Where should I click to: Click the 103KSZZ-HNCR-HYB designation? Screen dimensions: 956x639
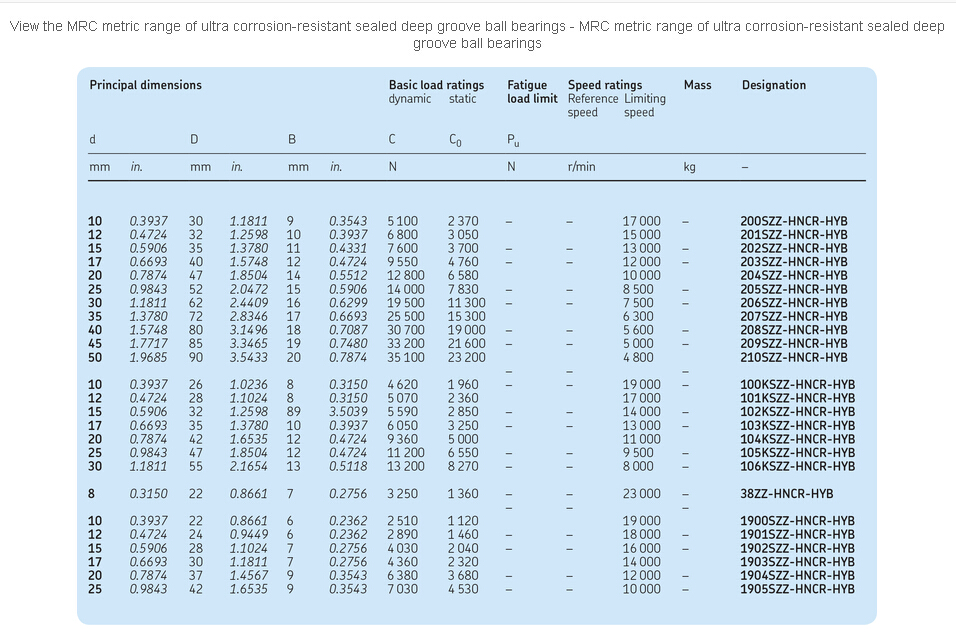tap(797, 425)
